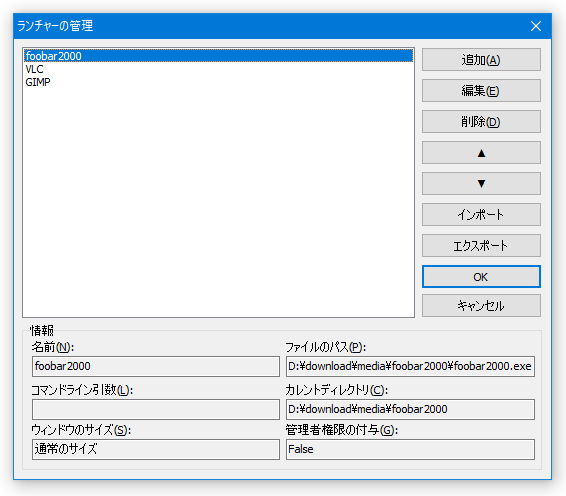
Task: Select foobar2000 in the launcher list
Action: click(x=218, y=56)
